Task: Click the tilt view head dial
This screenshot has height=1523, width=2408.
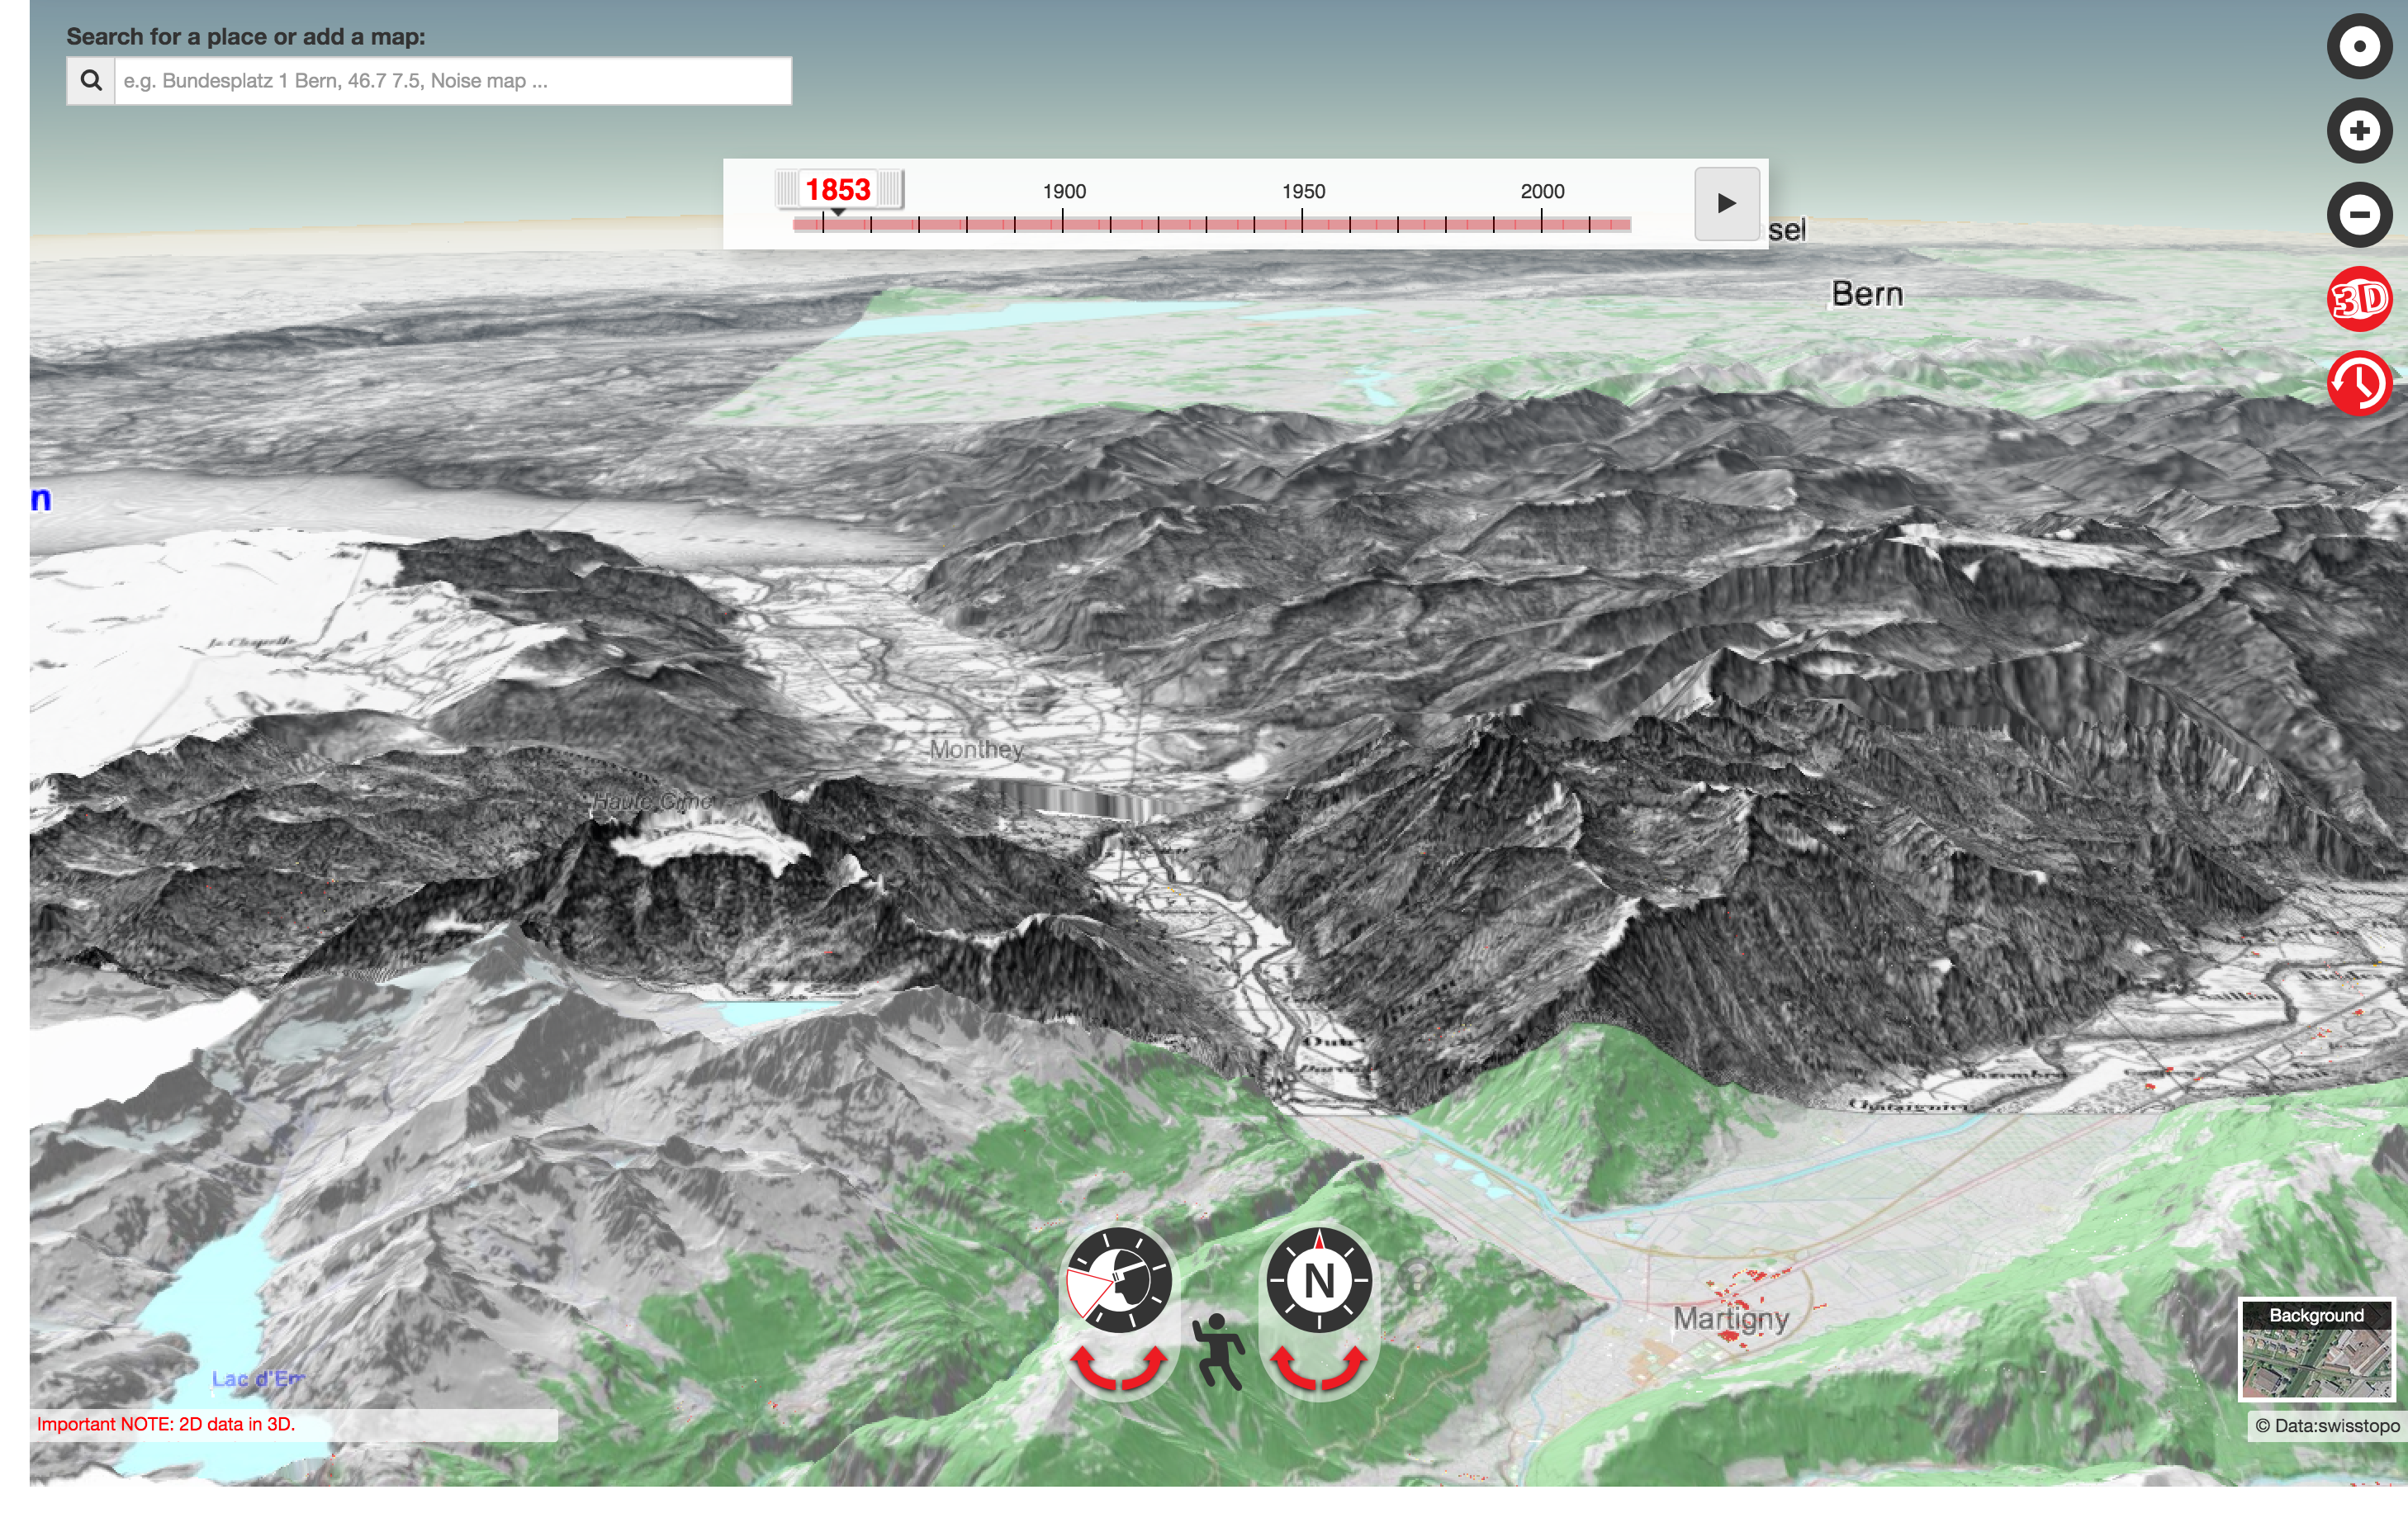Action: [x=1118, y=1280]
